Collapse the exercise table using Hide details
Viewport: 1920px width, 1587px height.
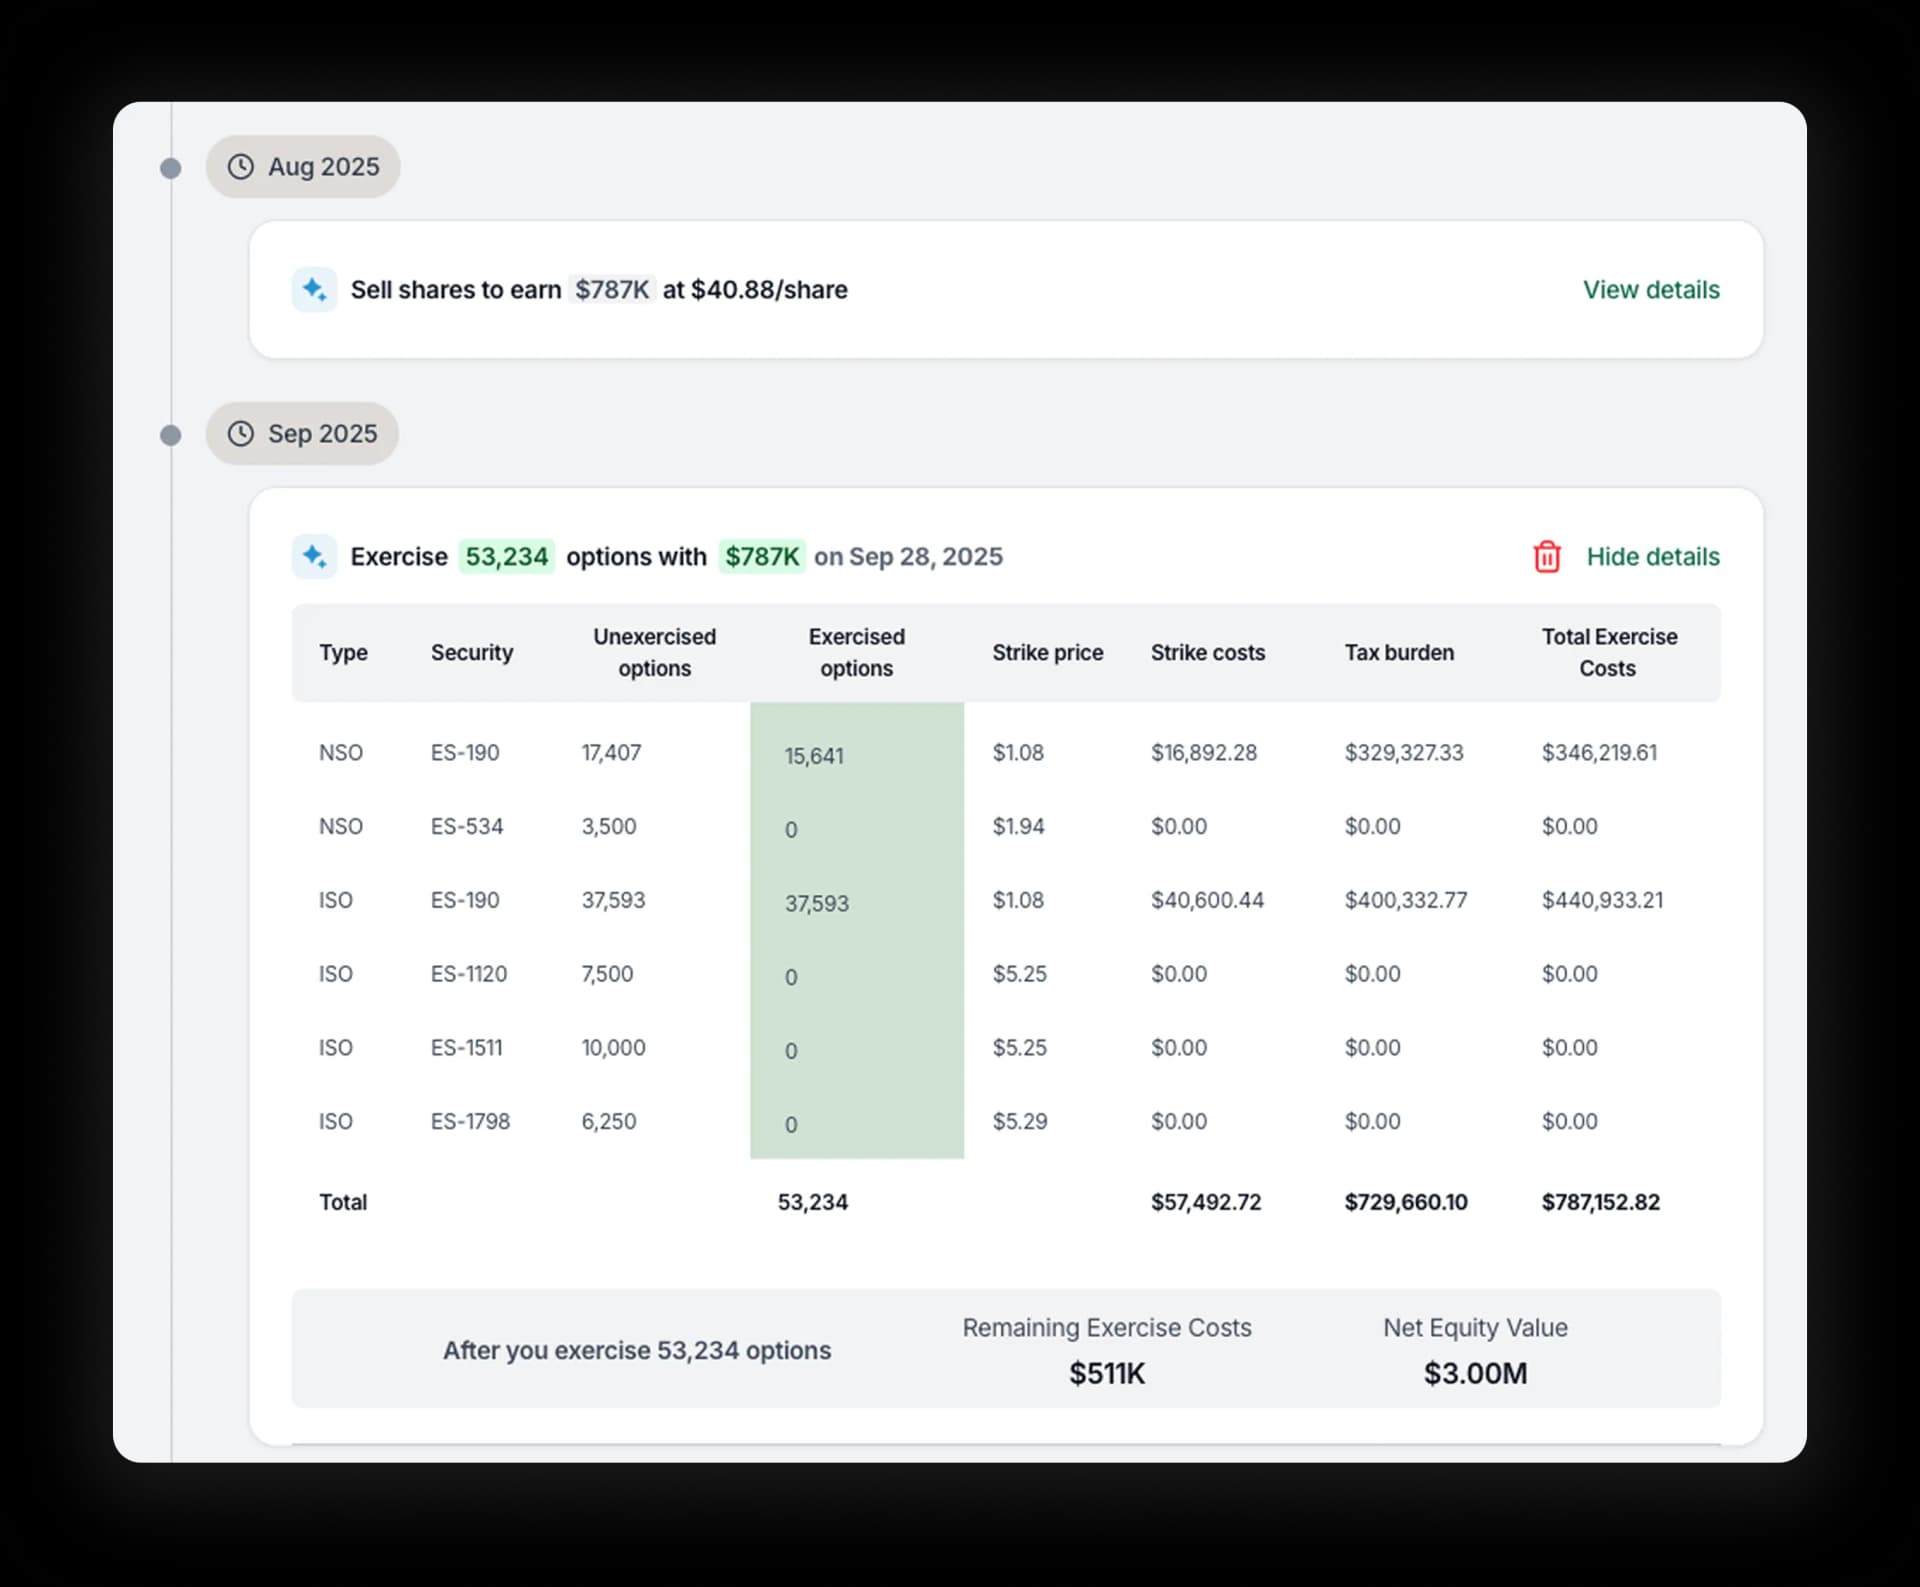point(1652,557)
